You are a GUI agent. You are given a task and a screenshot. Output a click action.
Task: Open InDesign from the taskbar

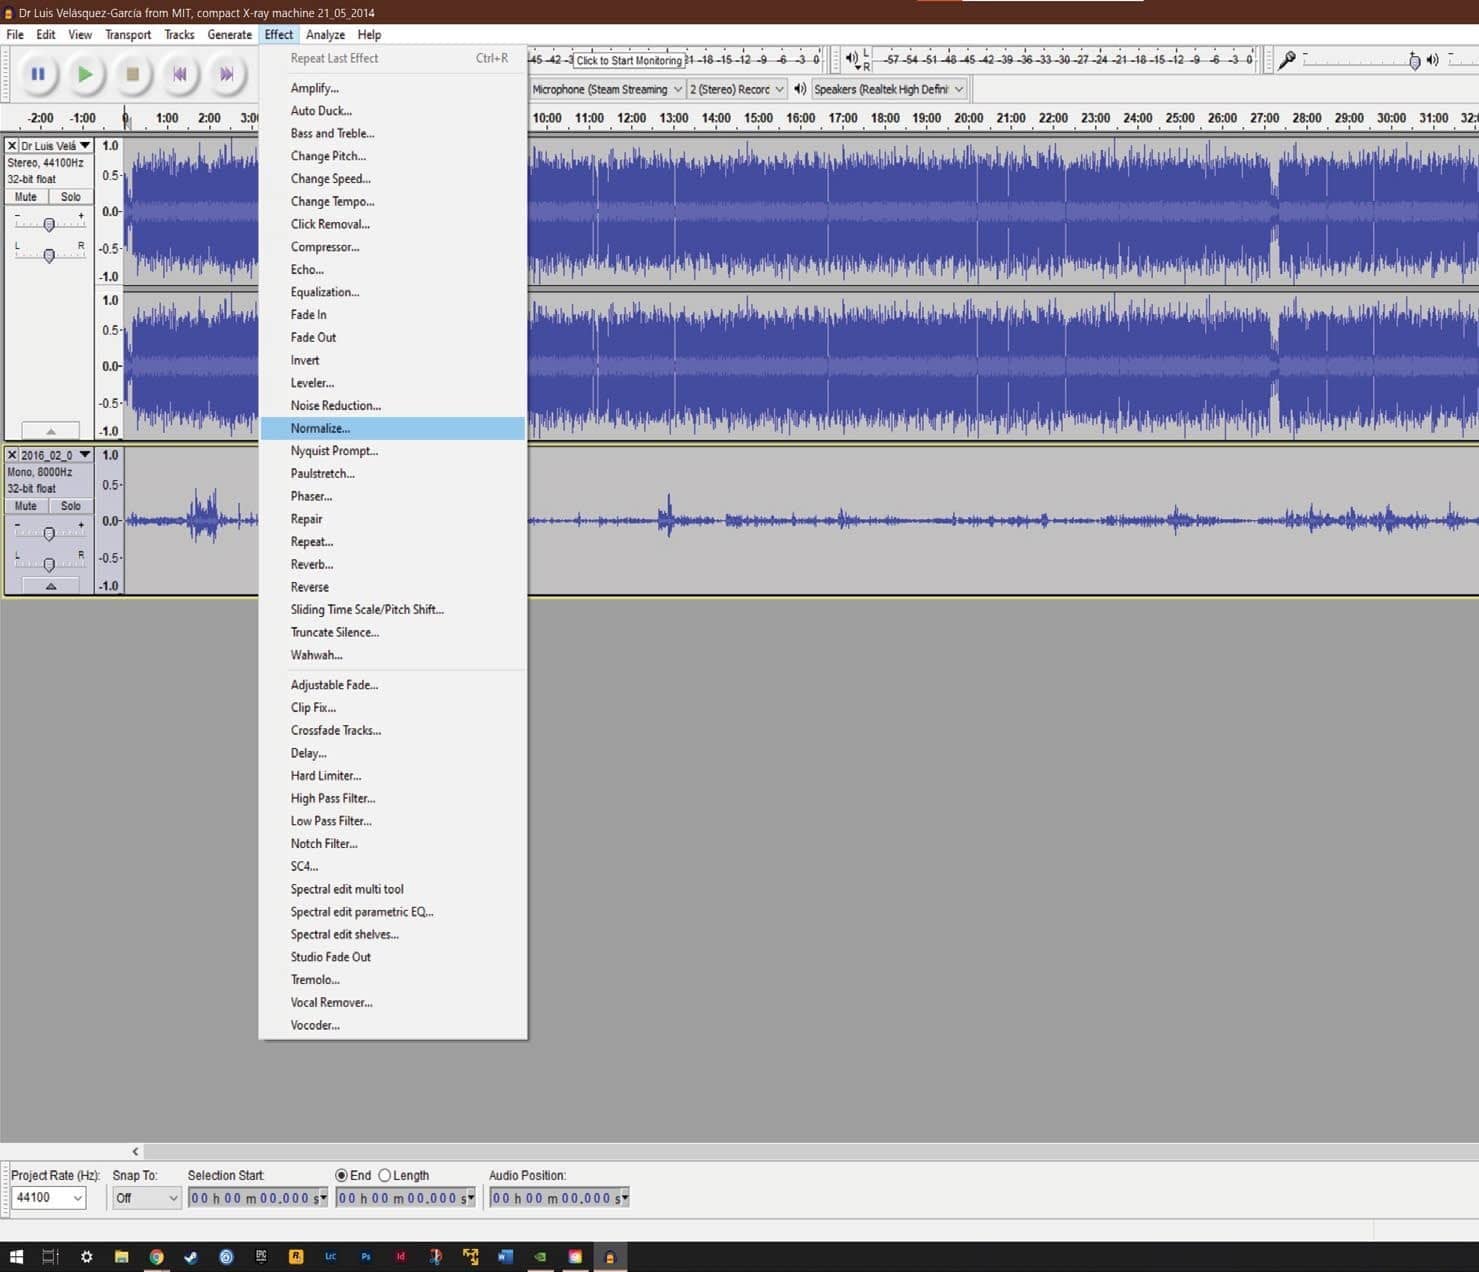point(400,1257)
